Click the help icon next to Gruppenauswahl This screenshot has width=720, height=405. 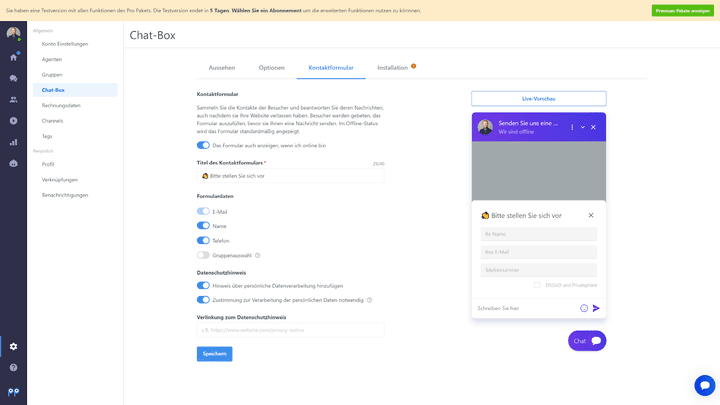pos(258,256)
